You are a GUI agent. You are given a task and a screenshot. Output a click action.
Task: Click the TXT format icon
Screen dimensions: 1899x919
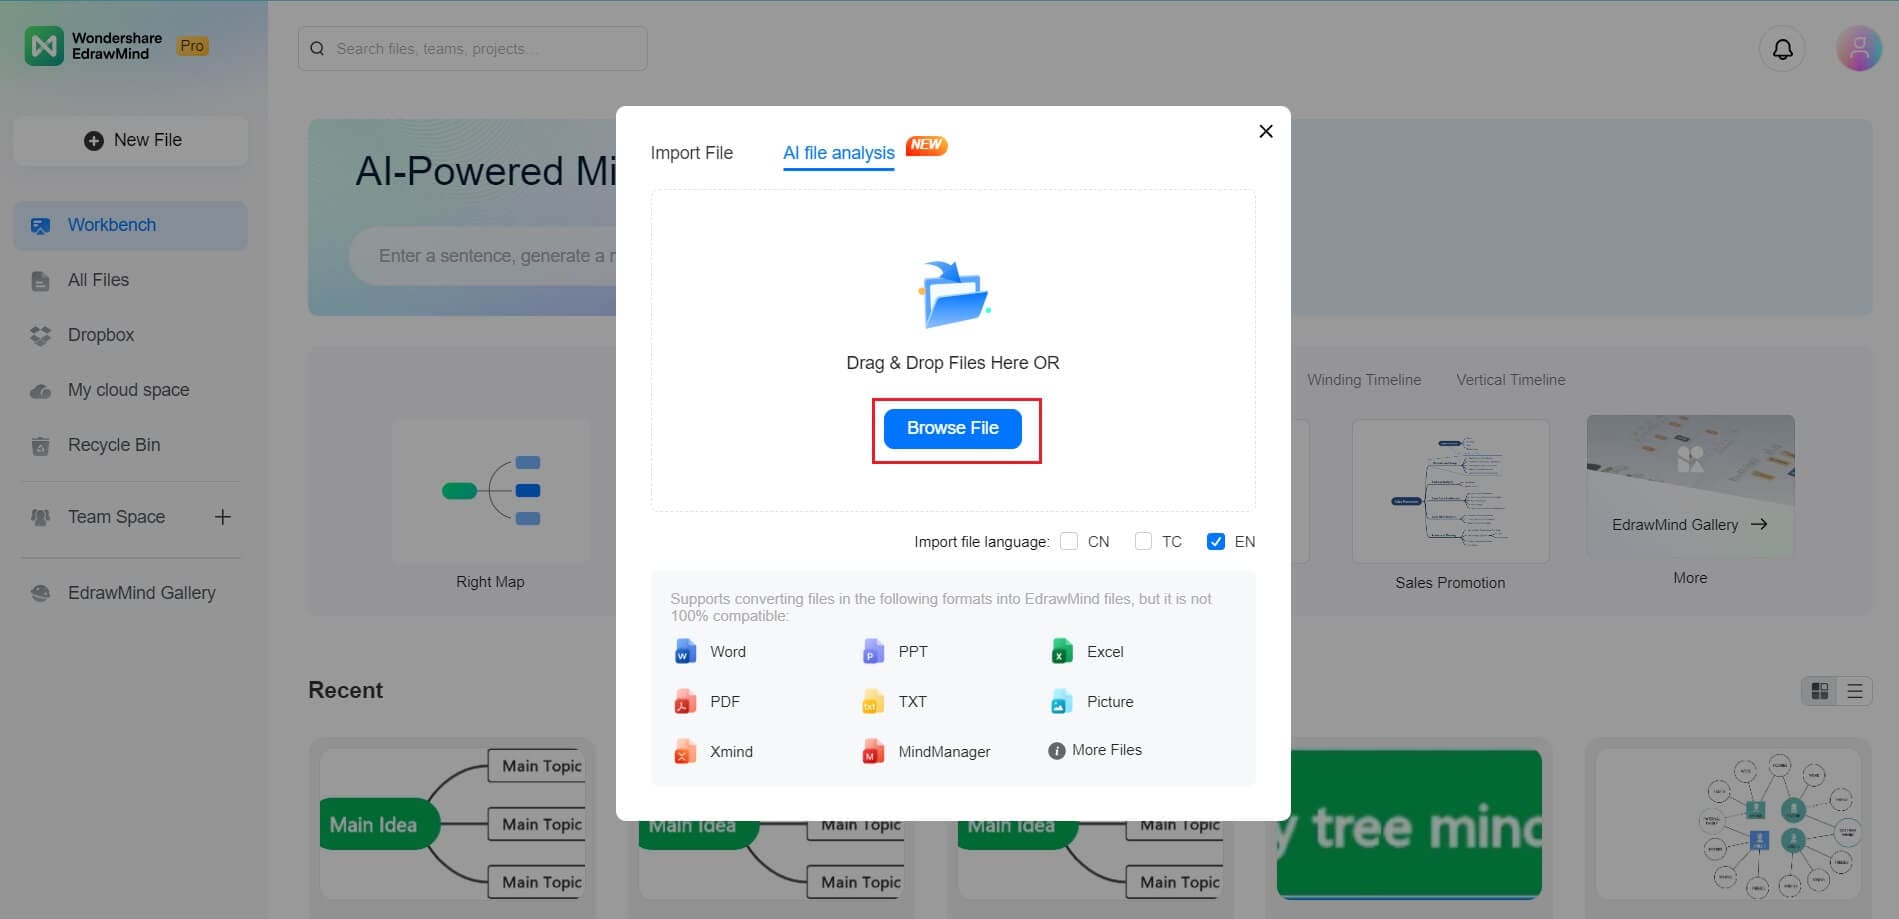(x=873, y=702)
